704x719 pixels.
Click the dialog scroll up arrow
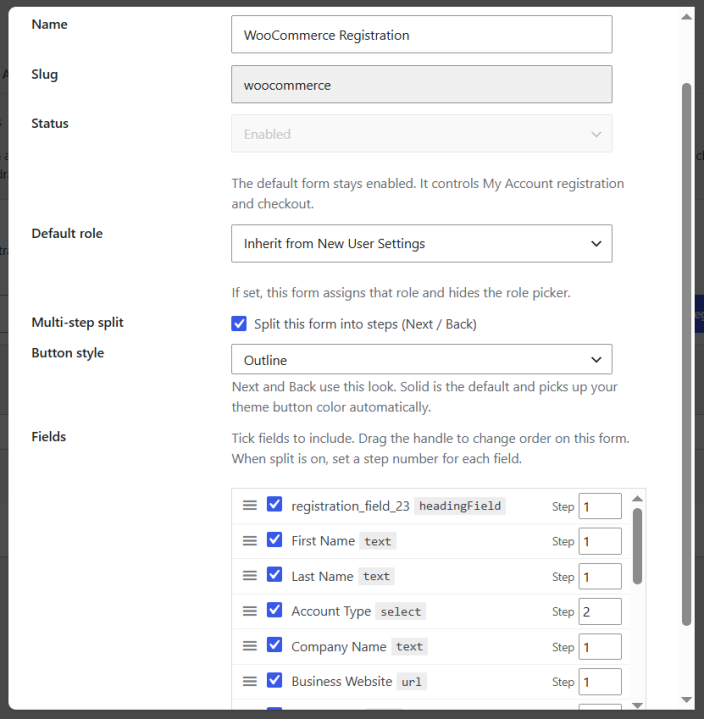(686, 17)
